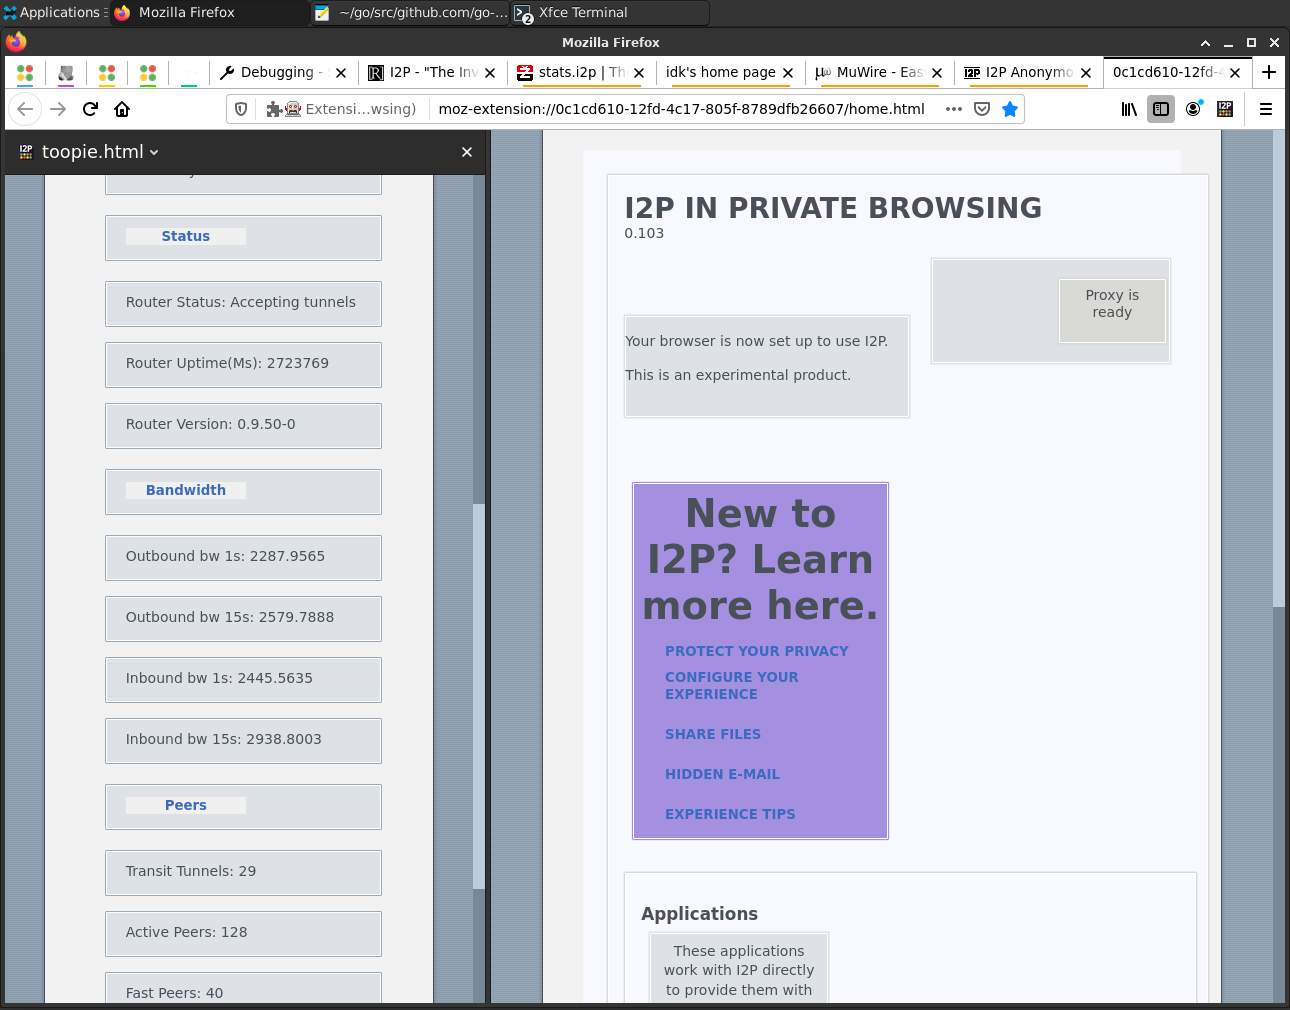Open PROTECT YOUR PRIVACY link

(757, 651)
